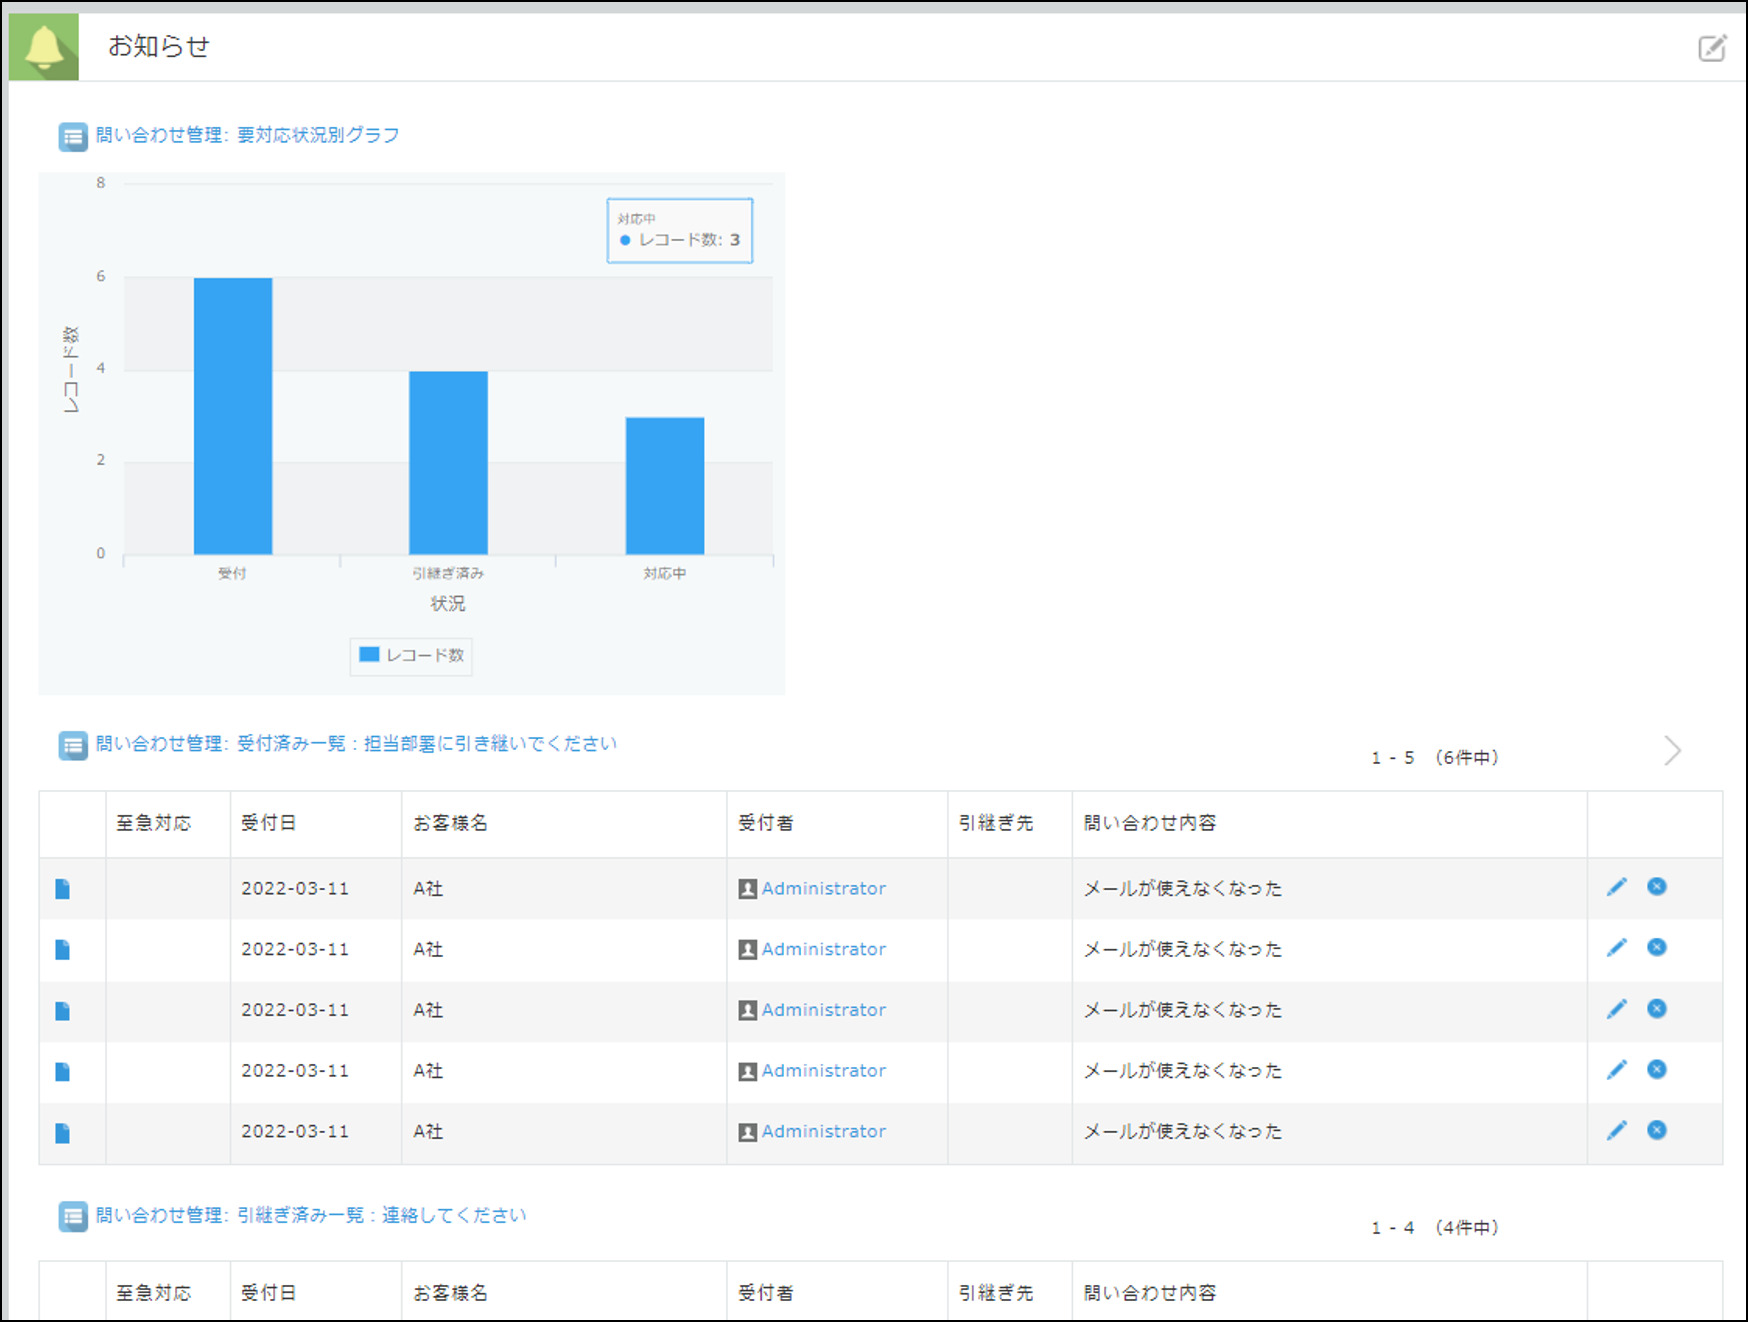Open the announcement edit icon at top right
The height and width of the screenshot is (1322, 1748).
point(1712,47)
